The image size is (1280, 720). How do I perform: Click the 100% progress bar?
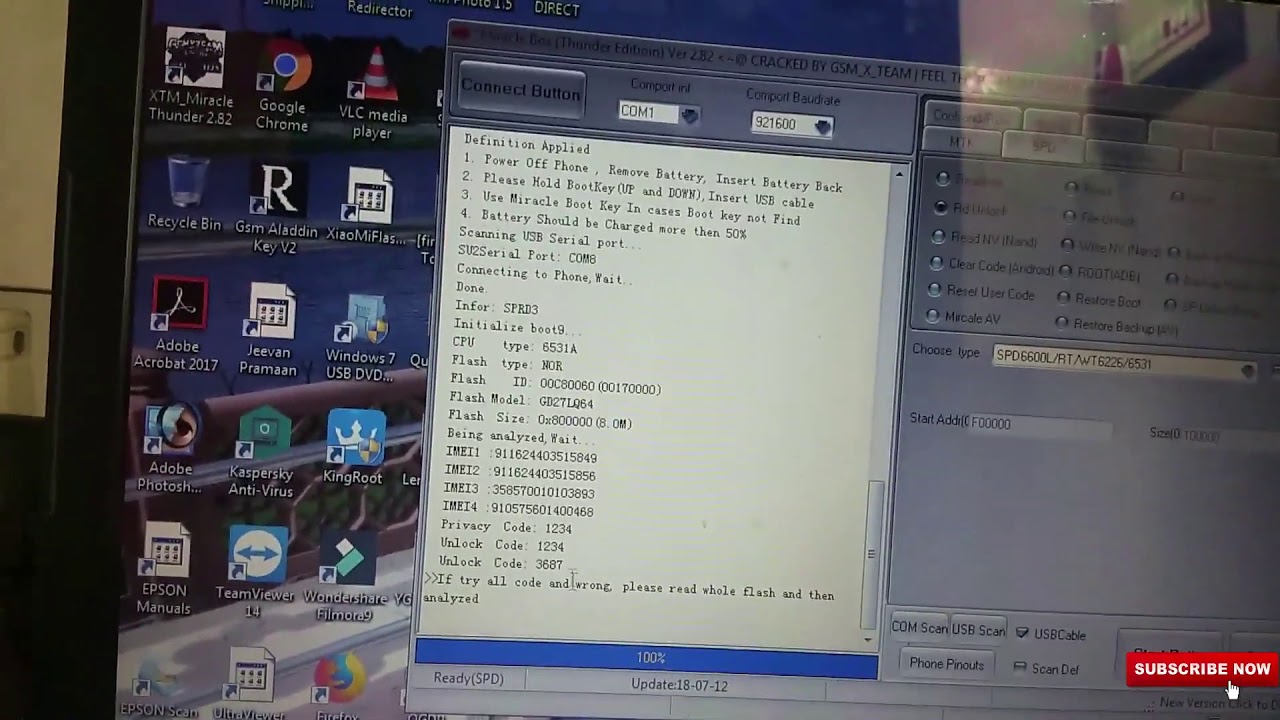[647, 657]
